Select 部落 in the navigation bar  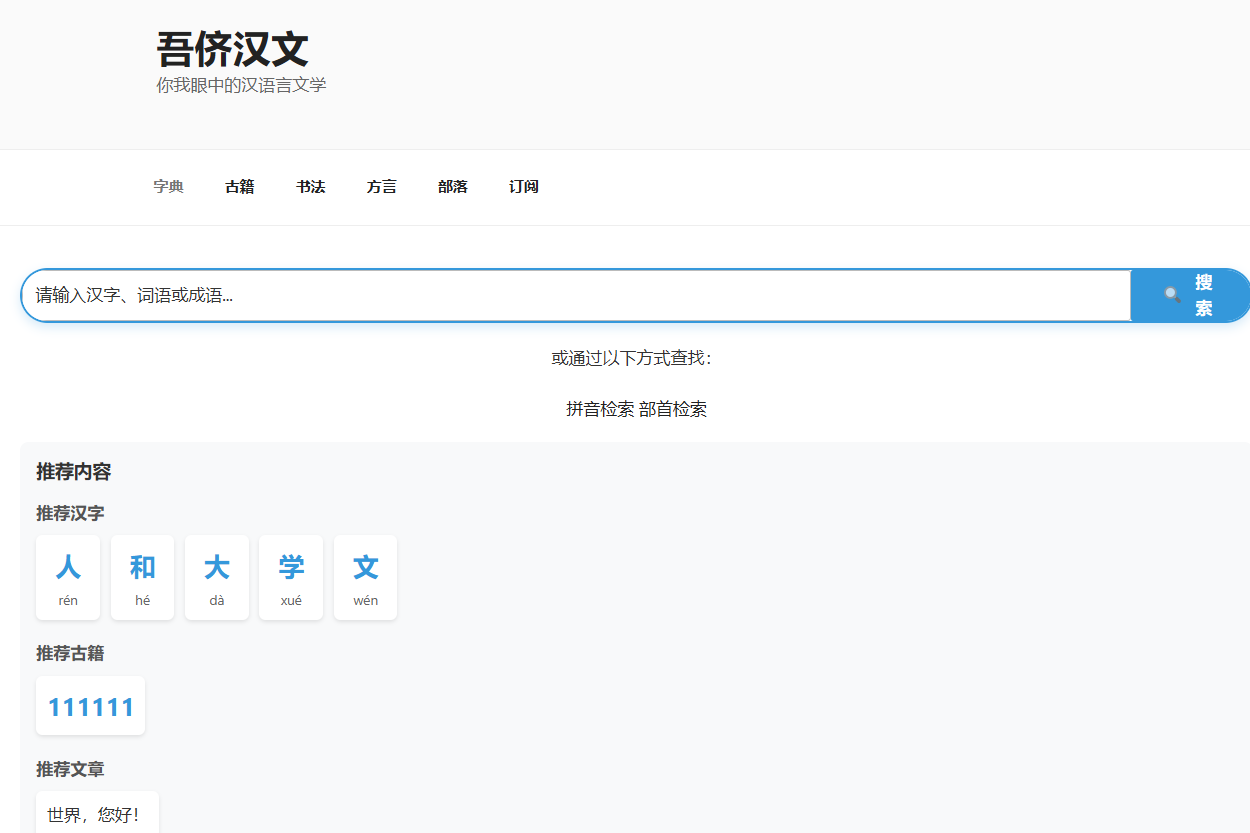point(453,187)
